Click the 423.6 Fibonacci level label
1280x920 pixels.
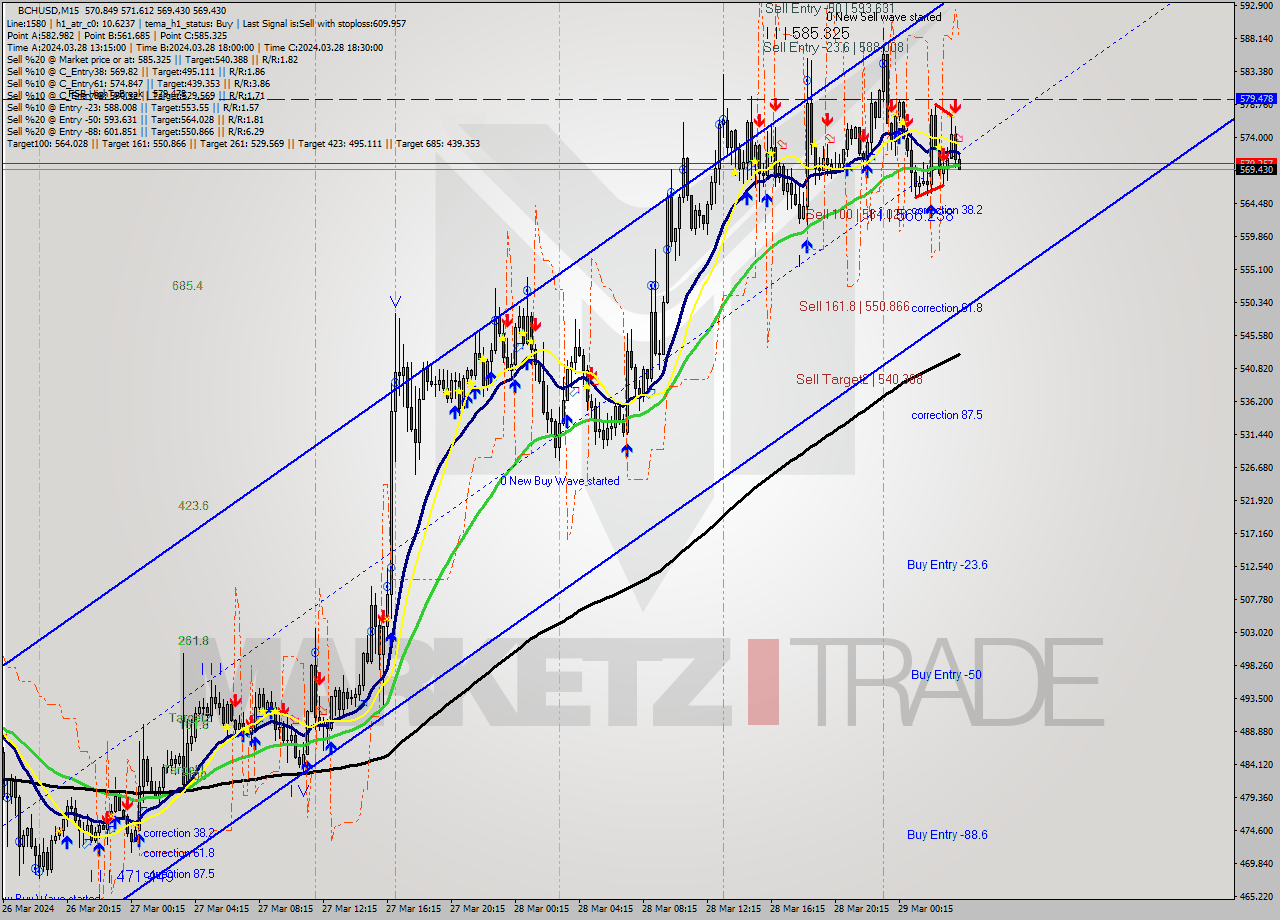(193, 506)
